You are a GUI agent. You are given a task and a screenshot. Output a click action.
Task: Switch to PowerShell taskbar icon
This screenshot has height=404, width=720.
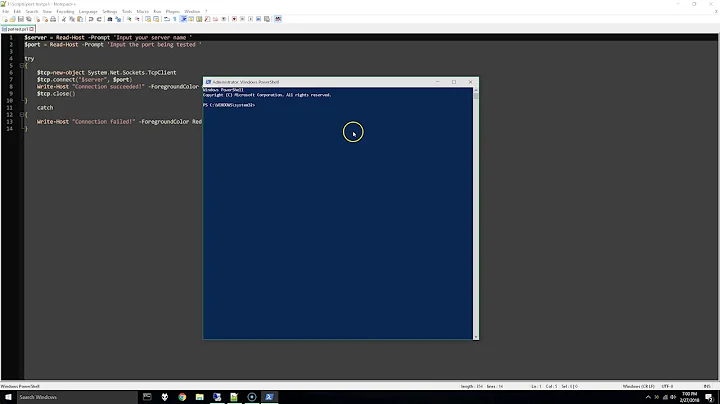point(269,397)
